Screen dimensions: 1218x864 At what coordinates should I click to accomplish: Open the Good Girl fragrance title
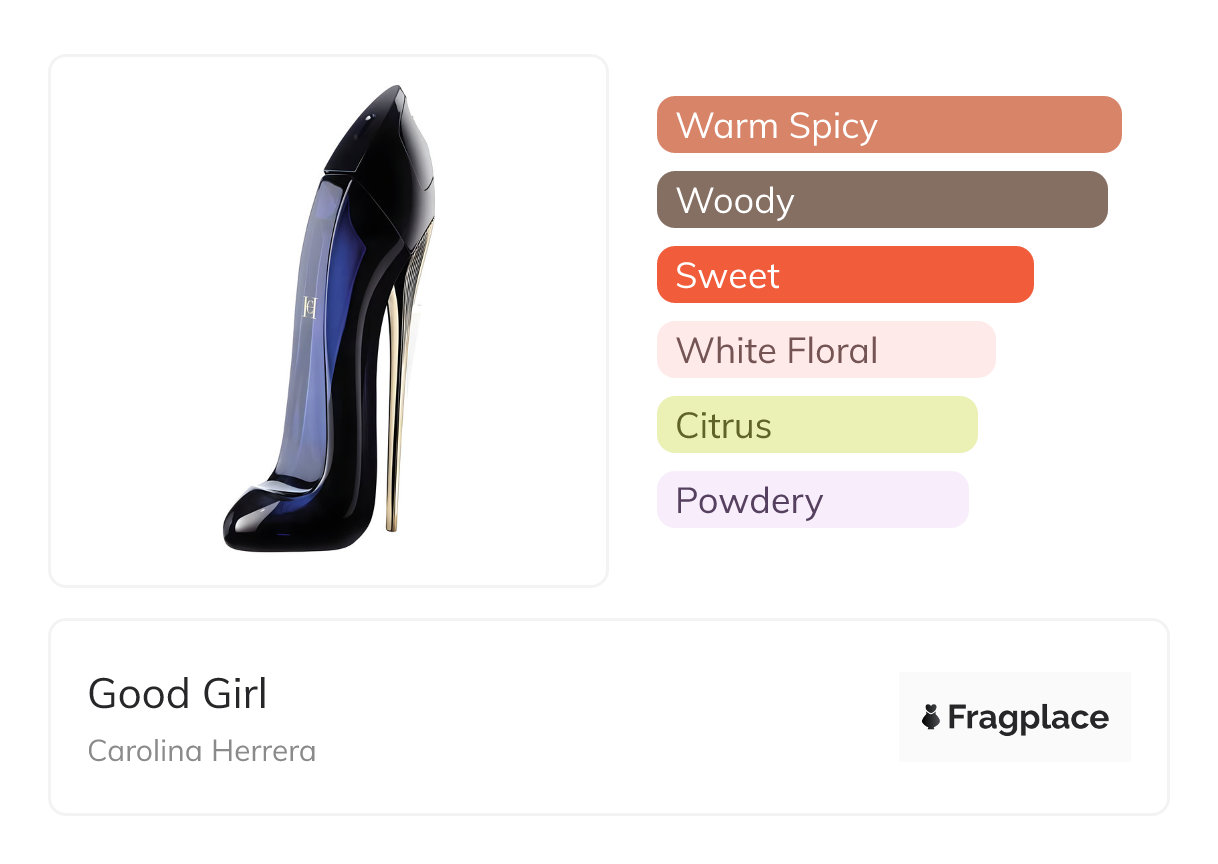[x=177, y=694]
